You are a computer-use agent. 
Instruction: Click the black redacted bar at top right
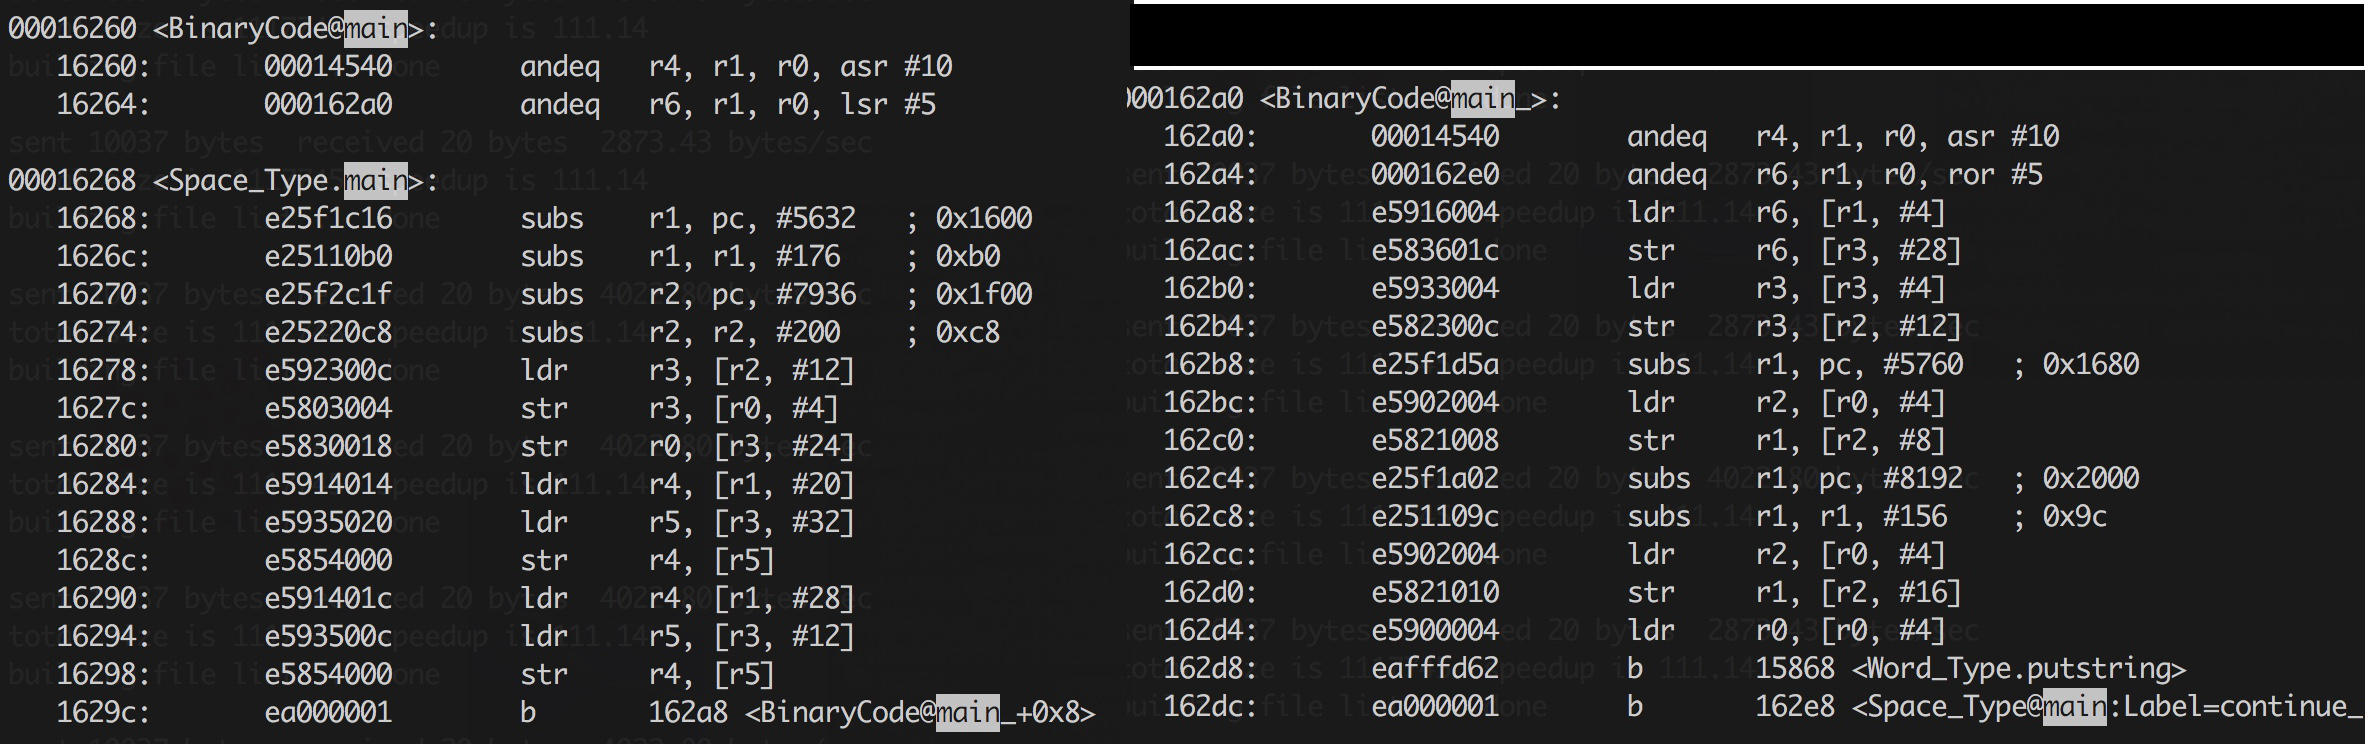[x=1750, y=35]
